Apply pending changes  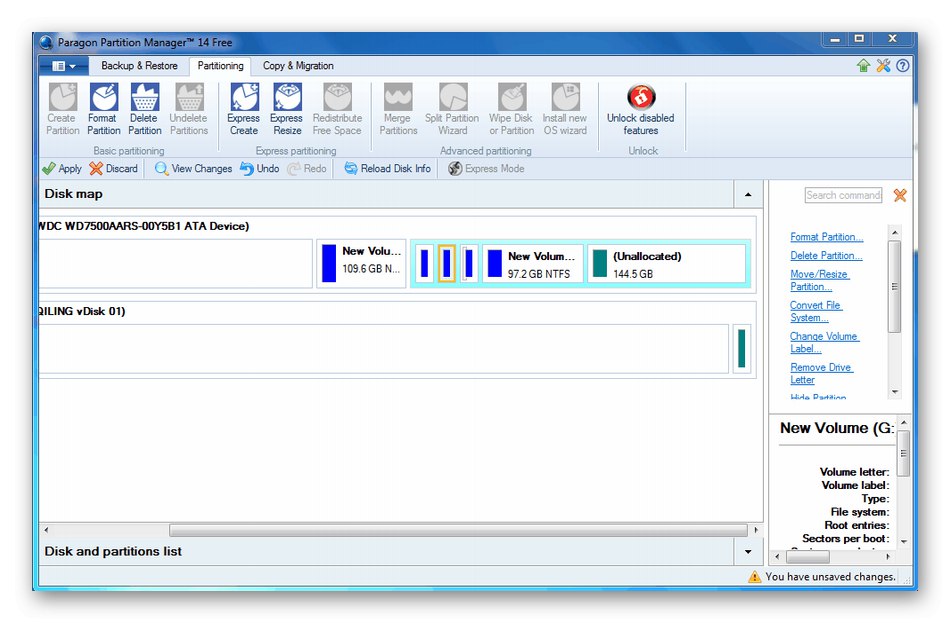tap(62, 168)
